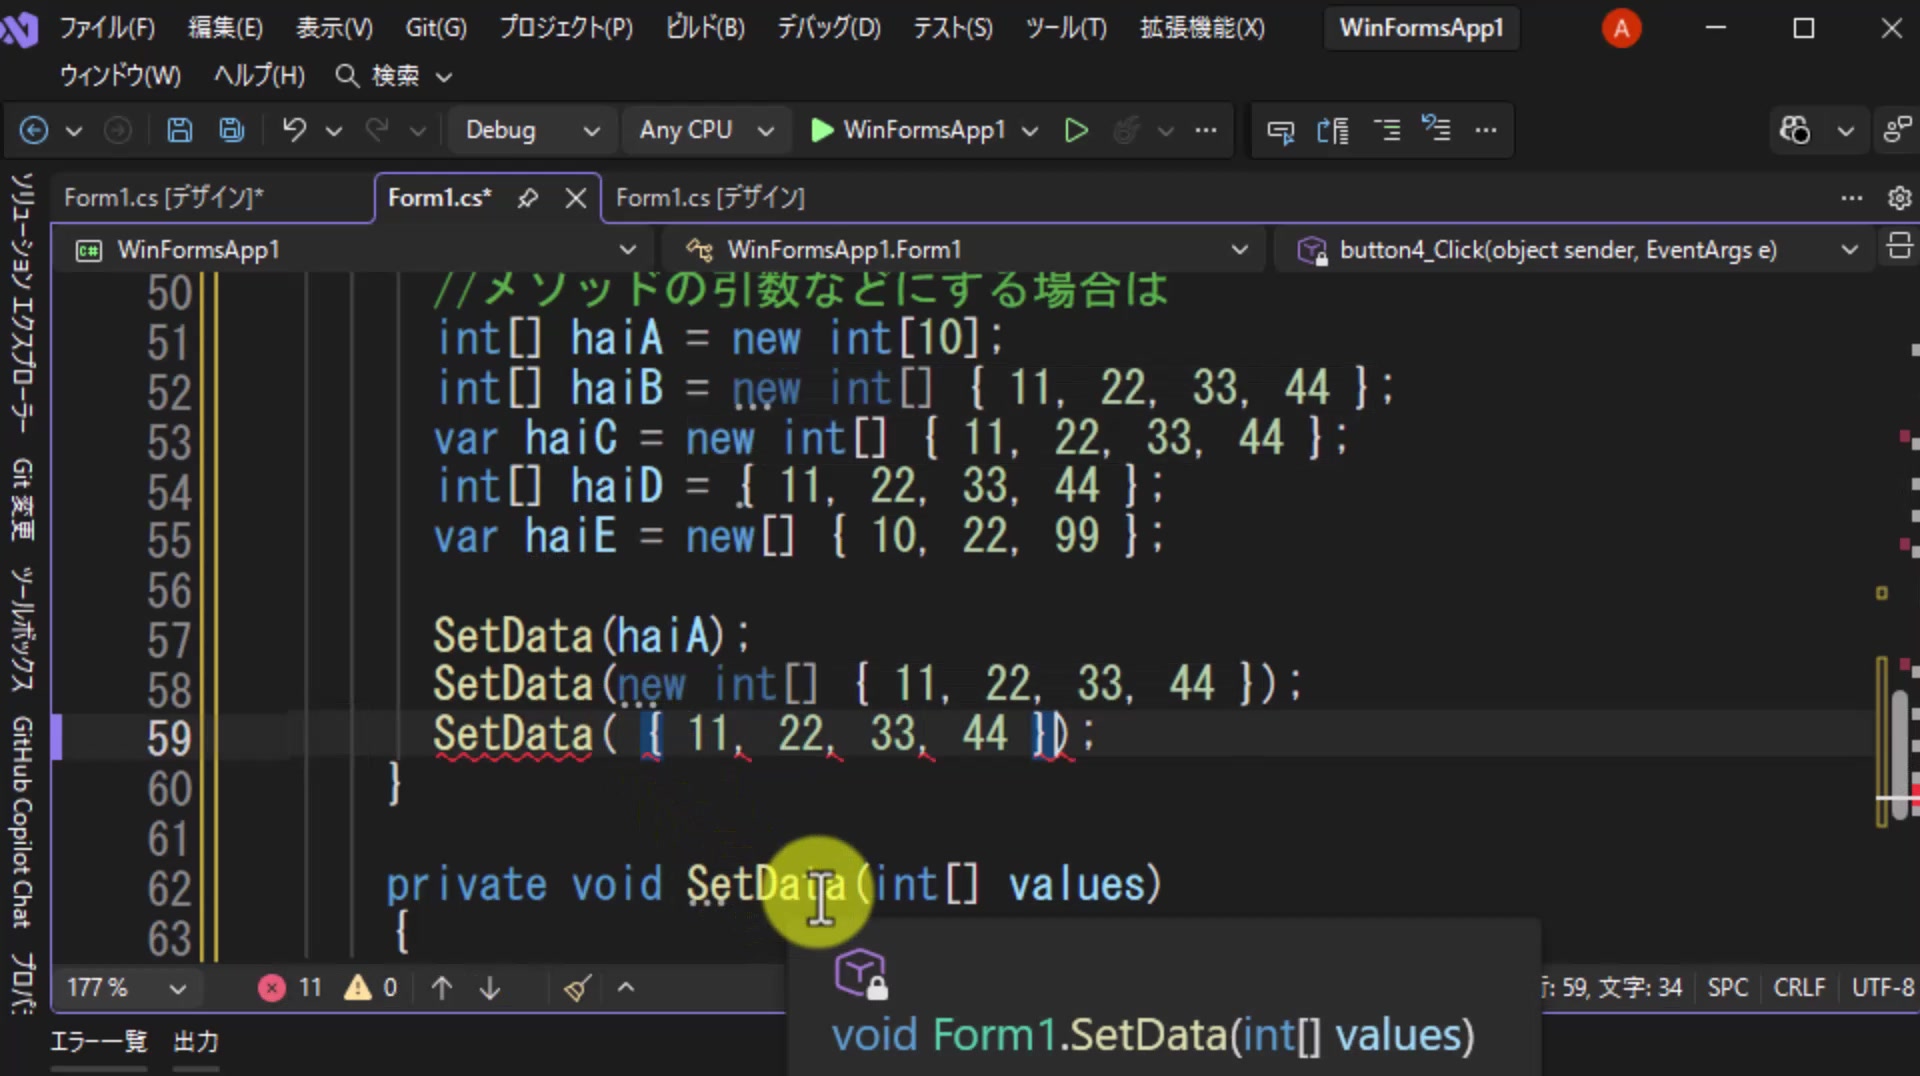Open the tab settings gear icon

pos(1899,198)
